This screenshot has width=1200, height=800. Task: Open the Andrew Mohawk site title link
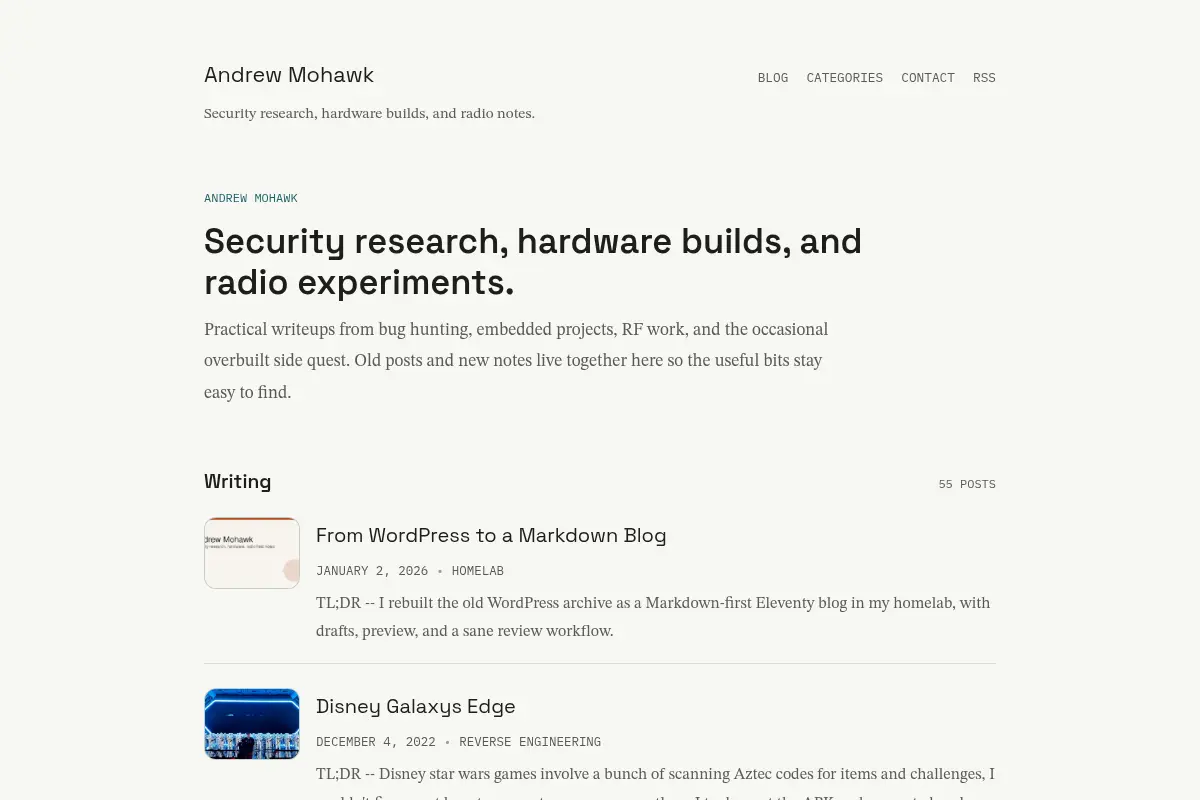289,75
